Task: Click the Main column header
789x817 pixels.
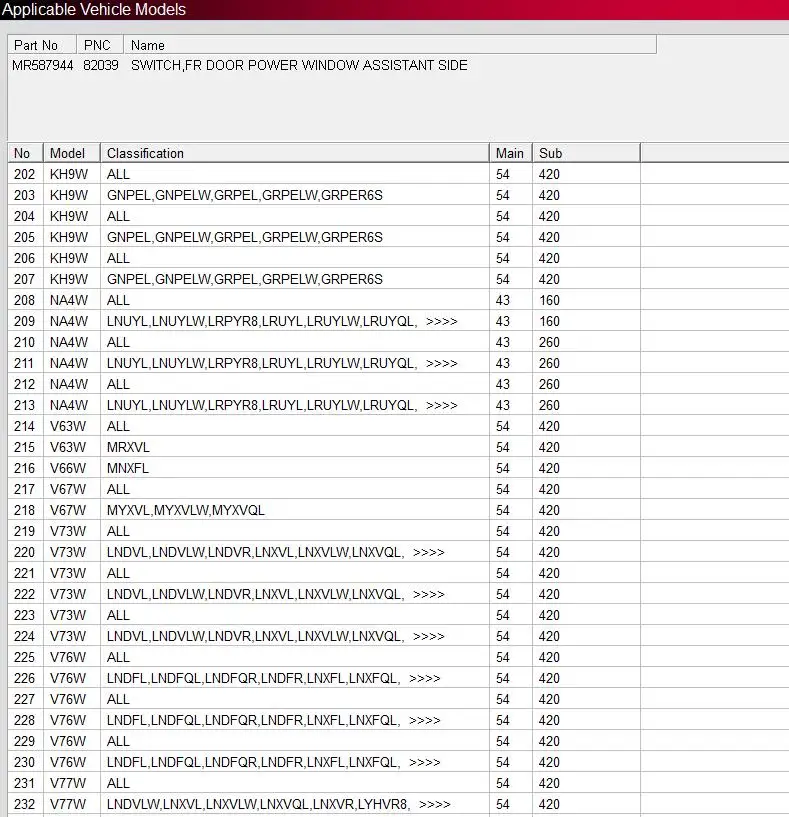Action: coord(511,153)
